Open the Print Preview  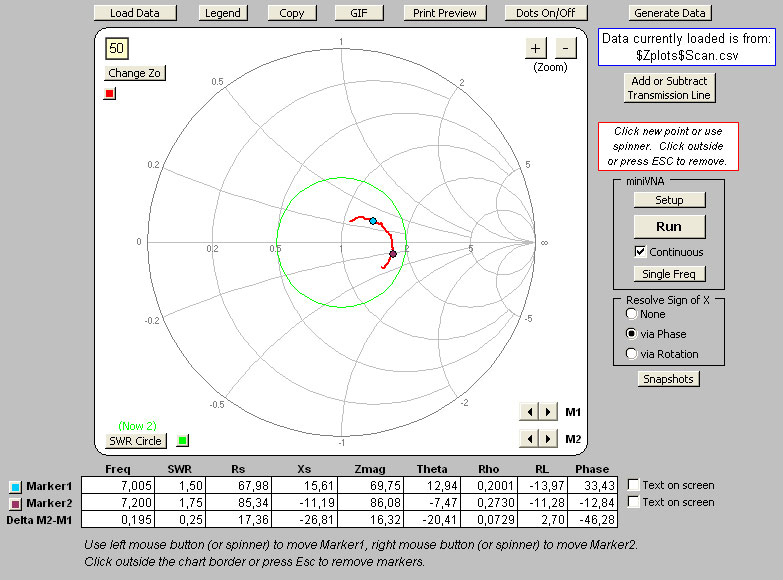click(445, 13)
